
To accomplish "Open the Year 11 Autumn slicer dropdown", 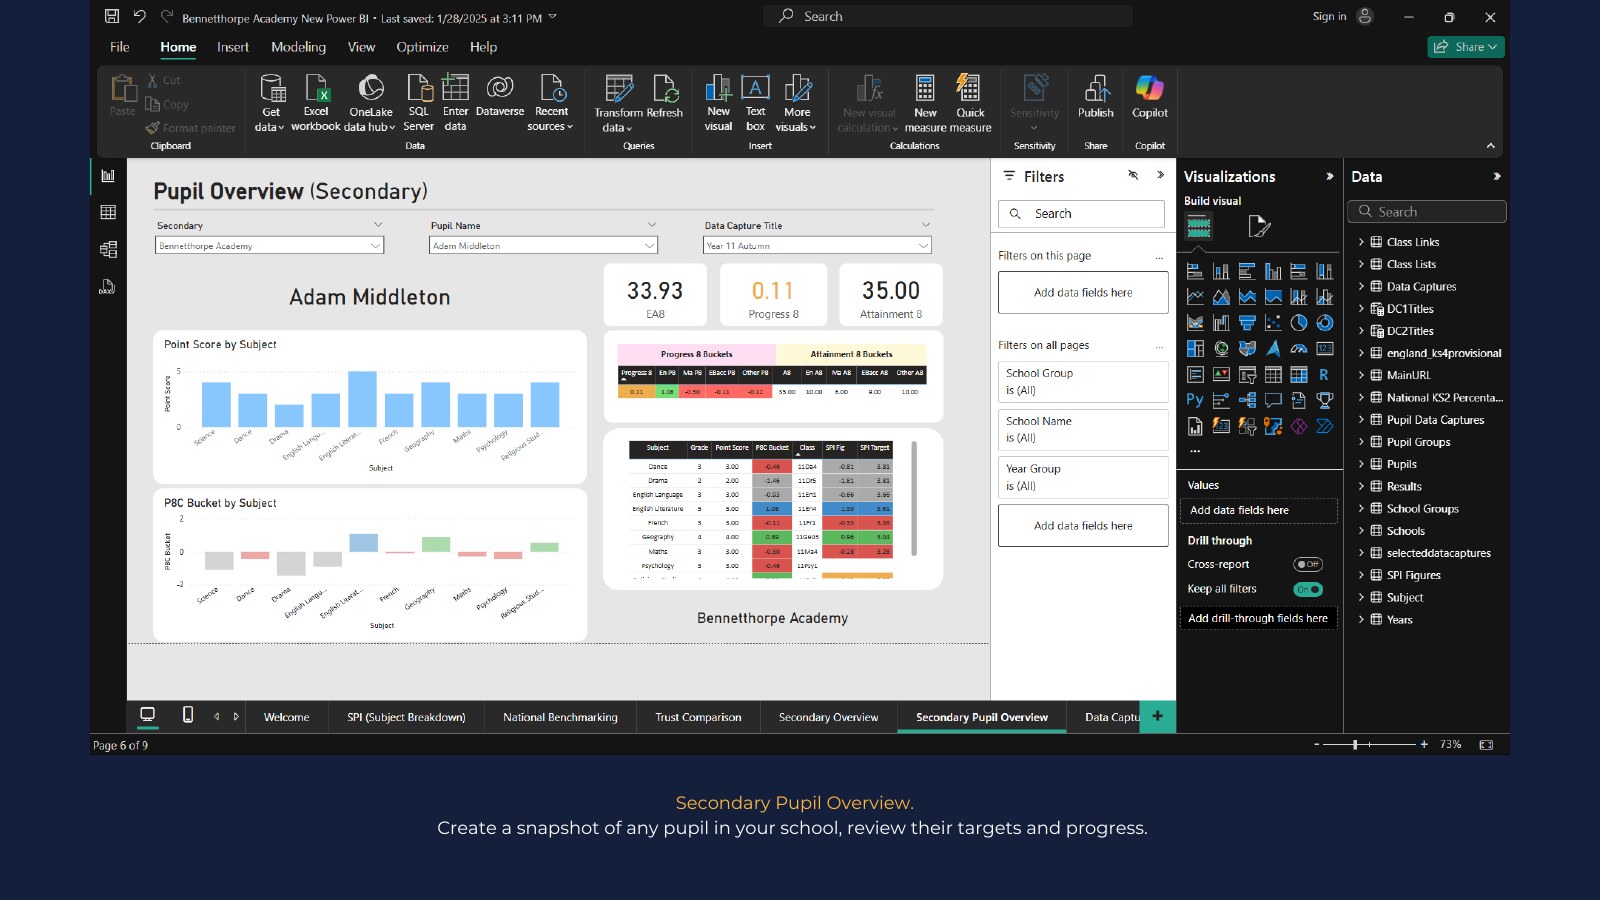I will coord(817,245).
